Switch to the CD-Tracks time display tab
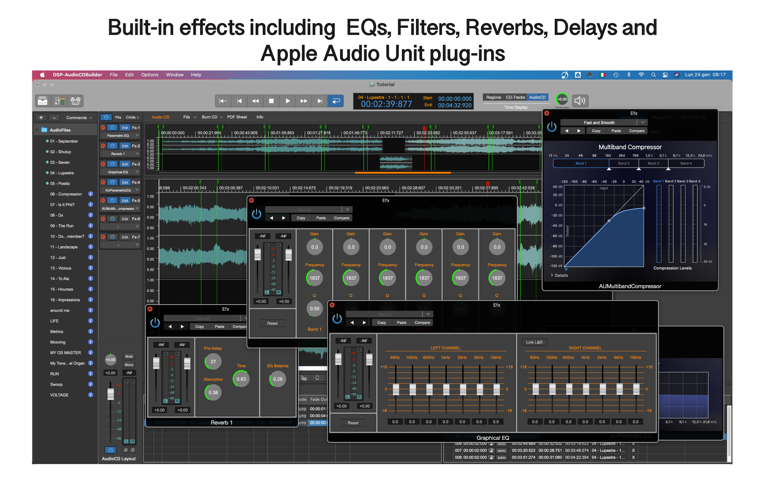765x478 pixels. 515,98
